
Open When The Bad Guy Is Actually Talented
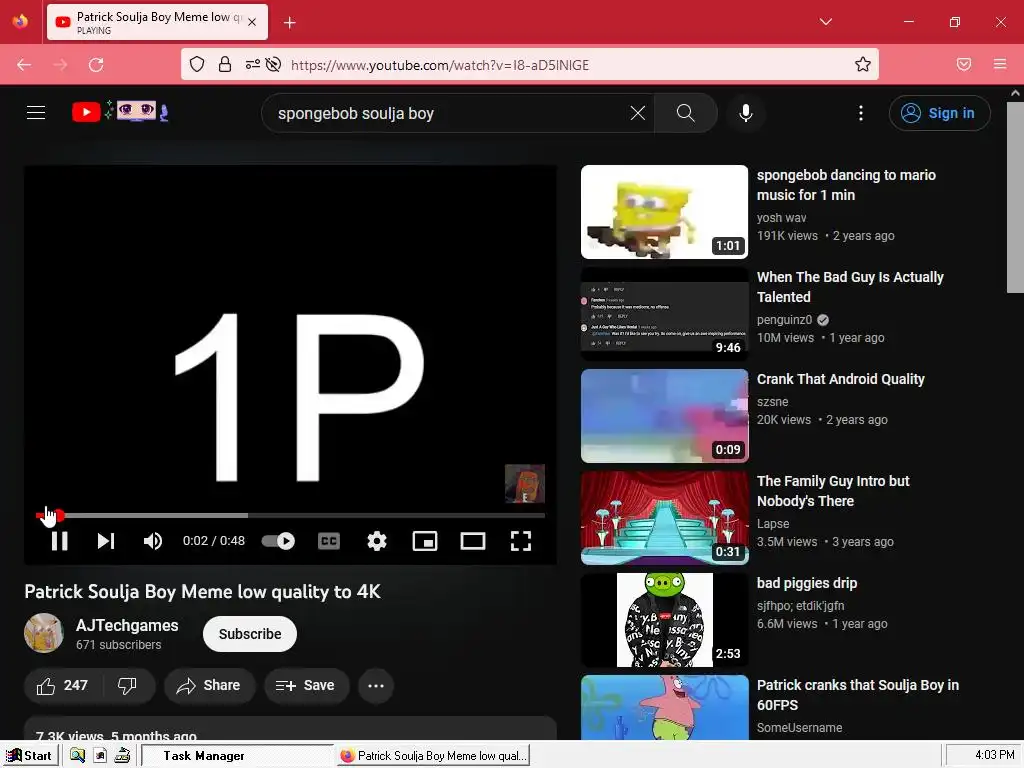tap(850, 287)
